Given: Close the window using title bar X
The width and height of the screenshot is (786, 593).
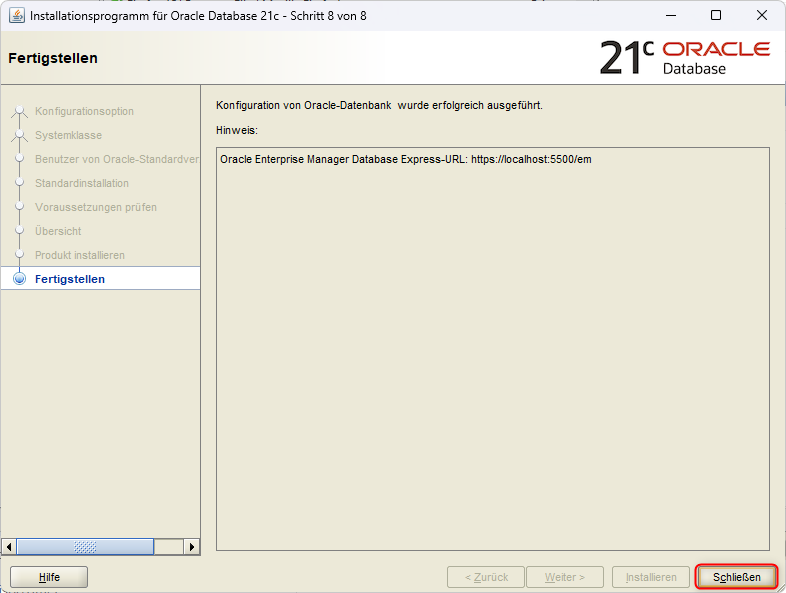Looking at the screenshot, I should click(x=761, y=16).
